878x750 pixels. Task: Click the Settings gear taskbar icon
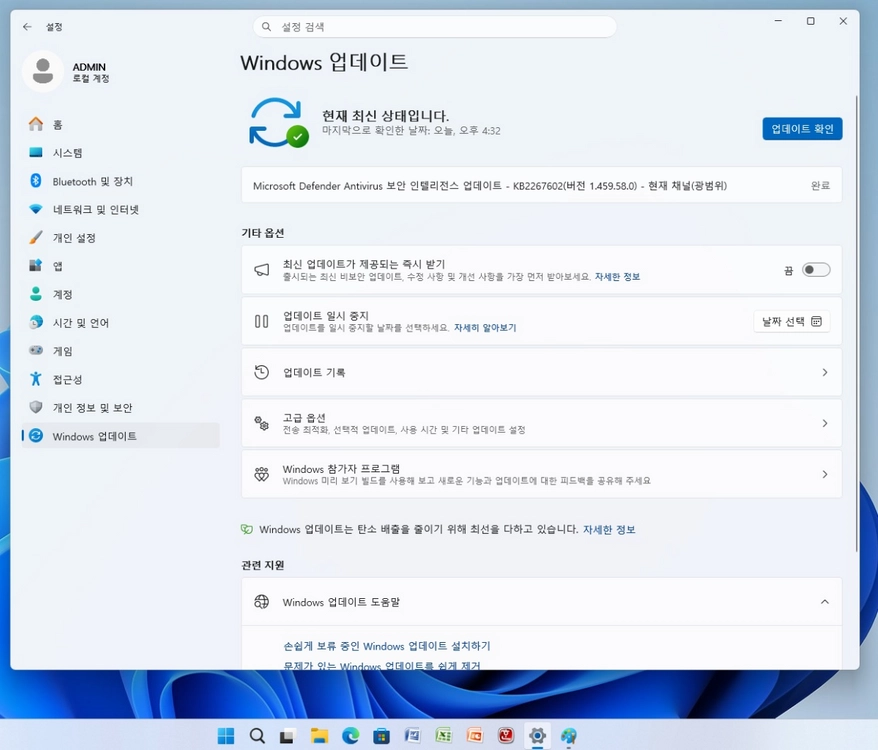(x=537, y=735)
